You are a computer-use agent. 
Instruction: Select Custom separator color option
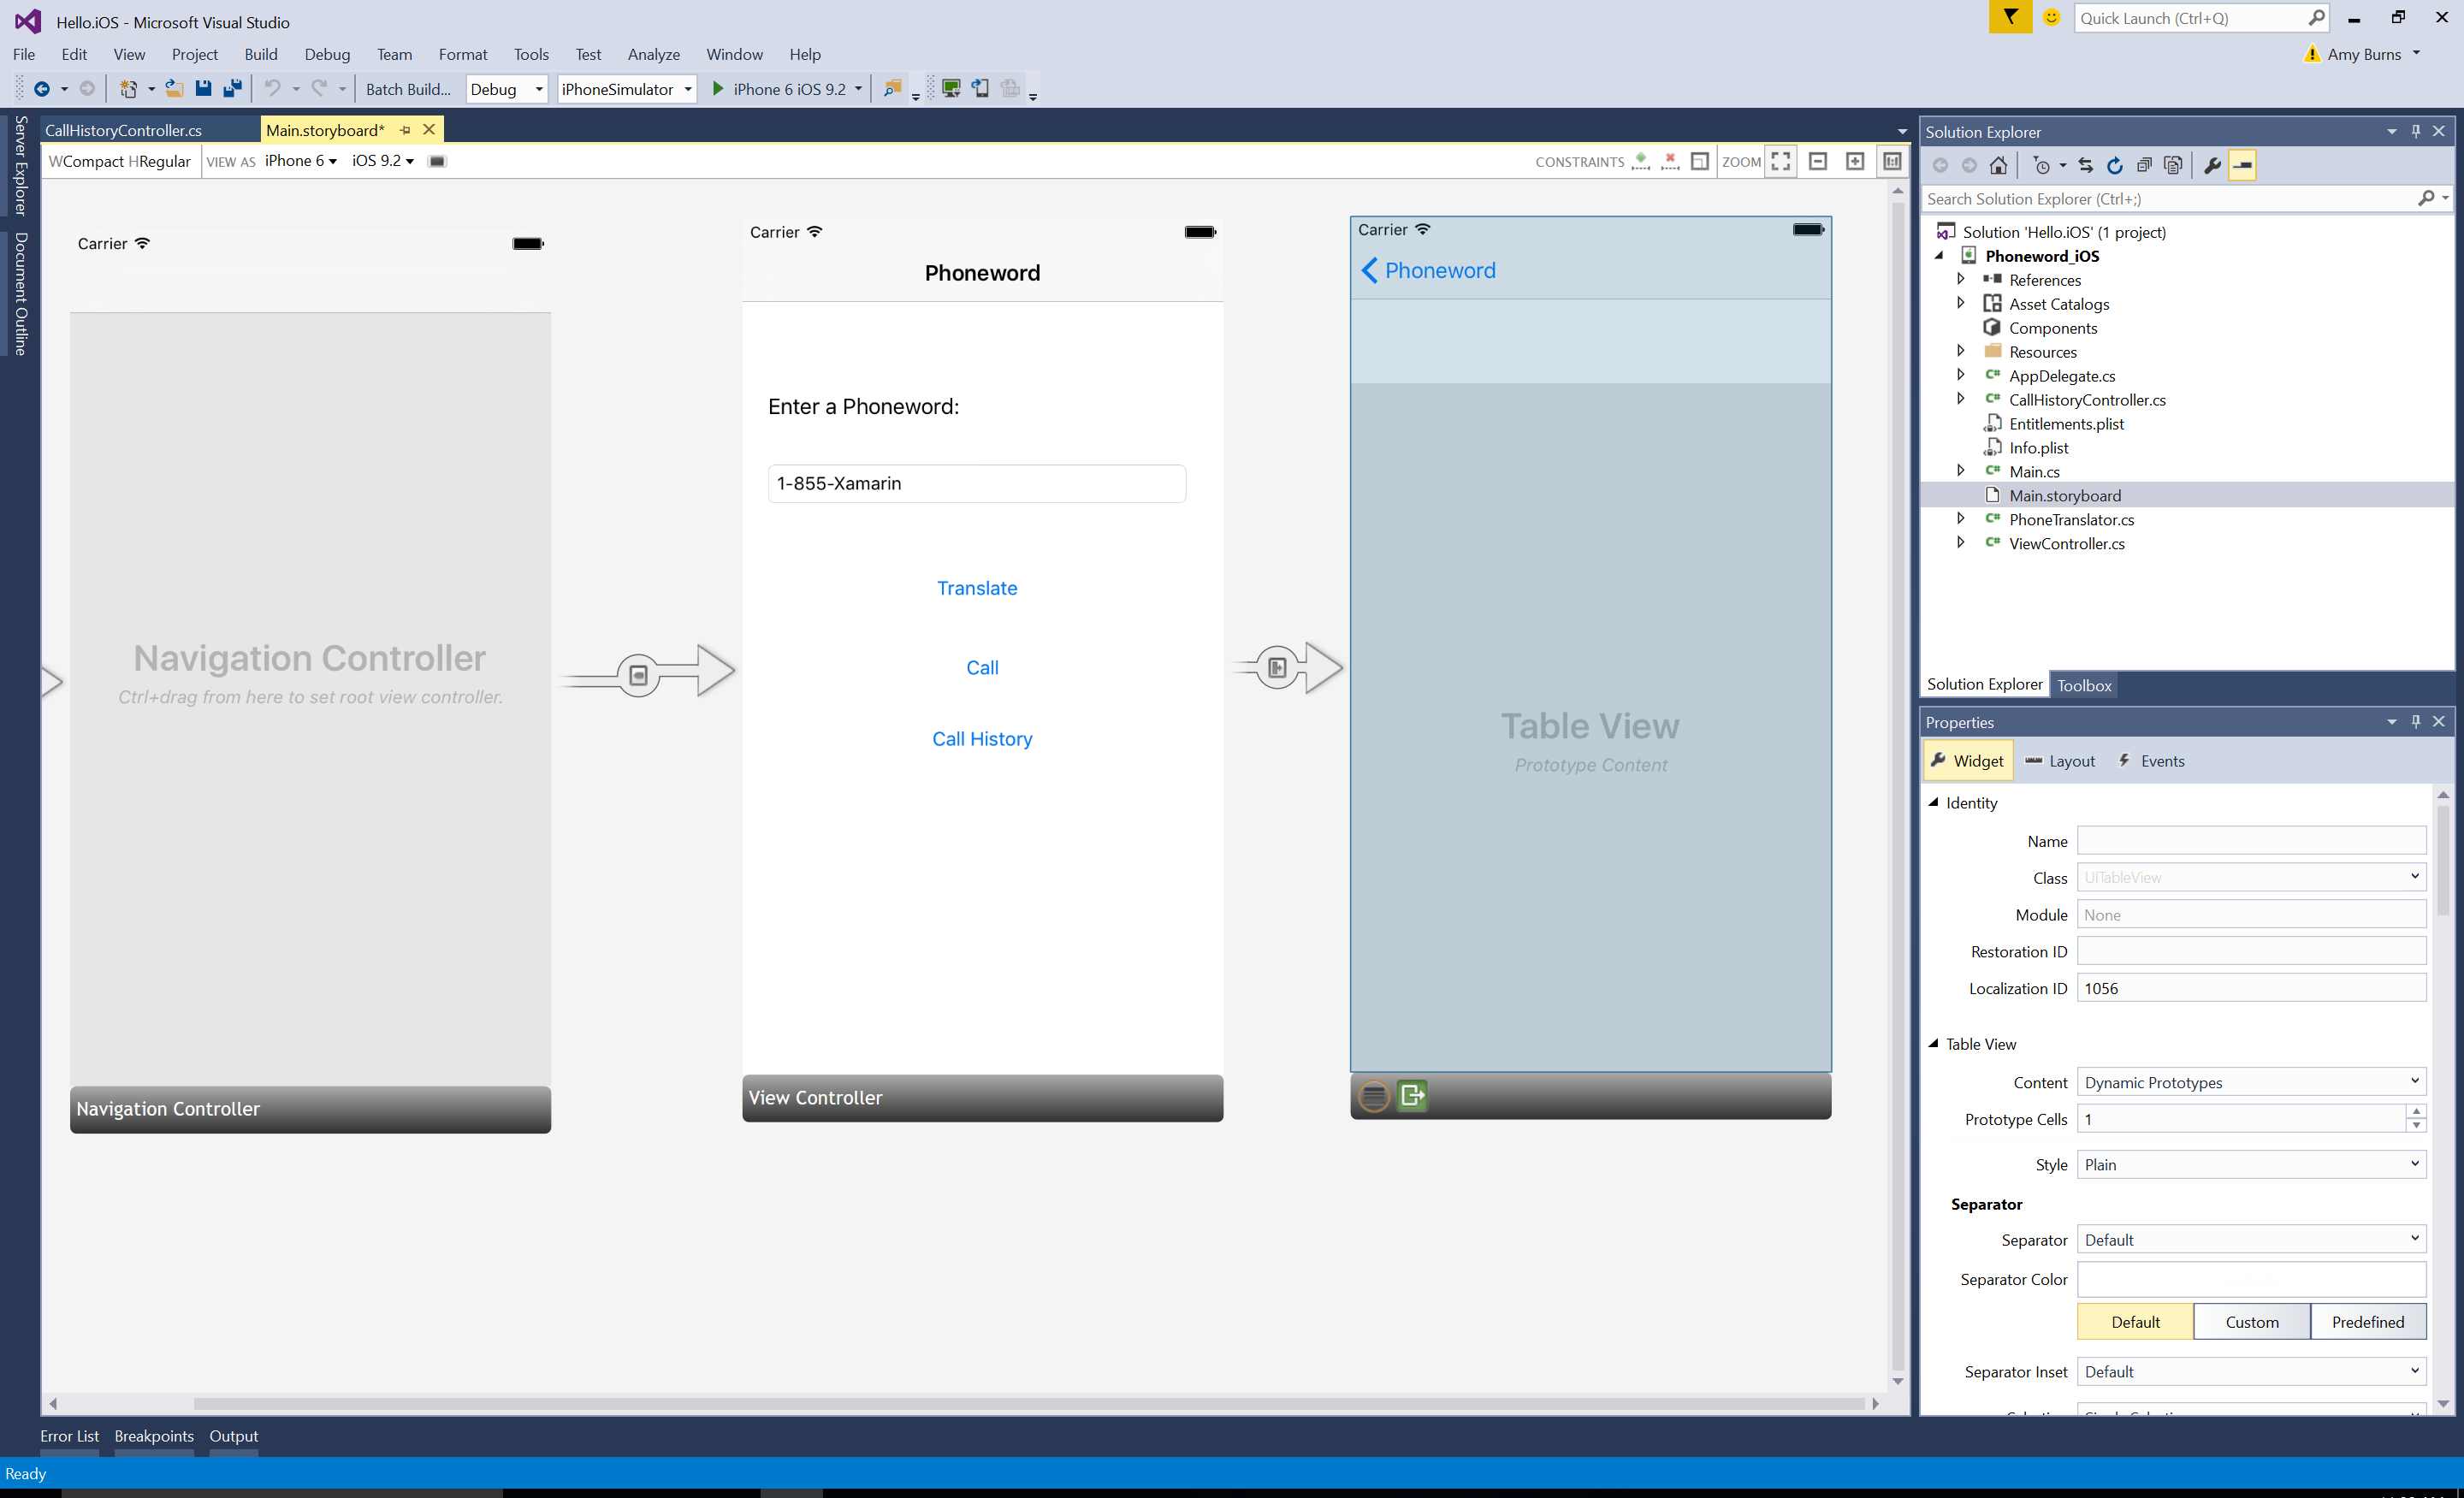[2251, 1320]
